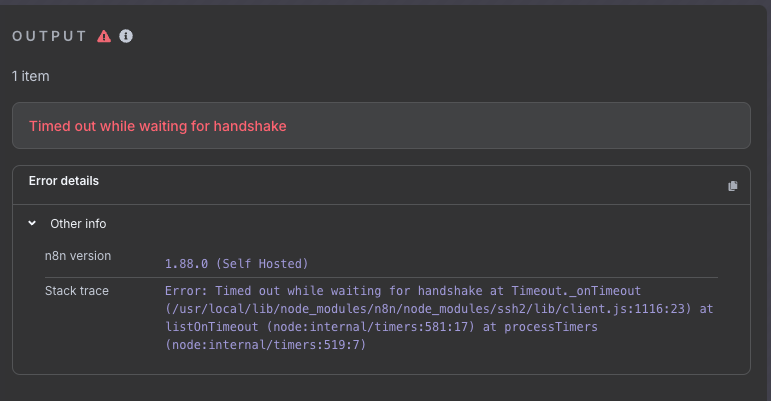The height and width of the screenshot is (401, 771).
Task: Select the red handshake timeout error message
Action: (158, 126)
